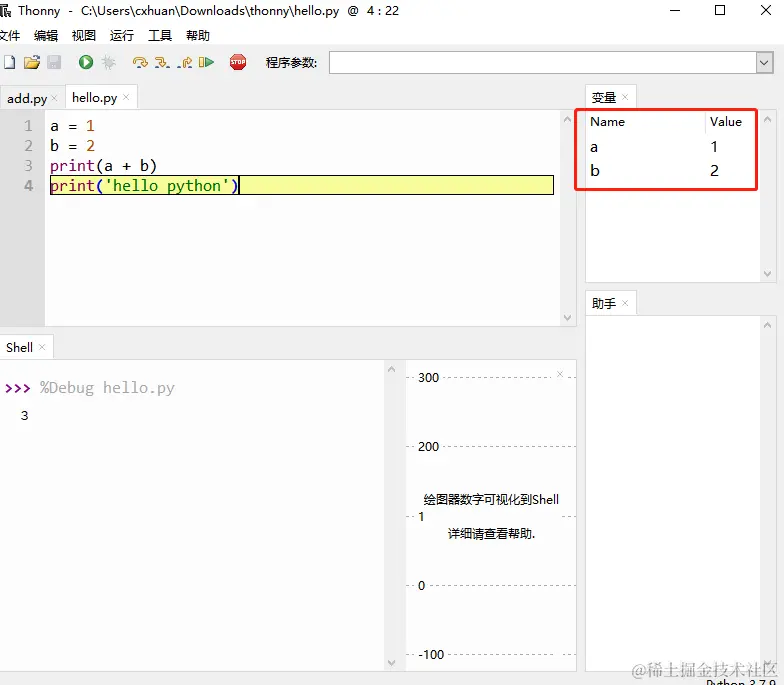Start debugging with the bug icon

coord(108,62)
